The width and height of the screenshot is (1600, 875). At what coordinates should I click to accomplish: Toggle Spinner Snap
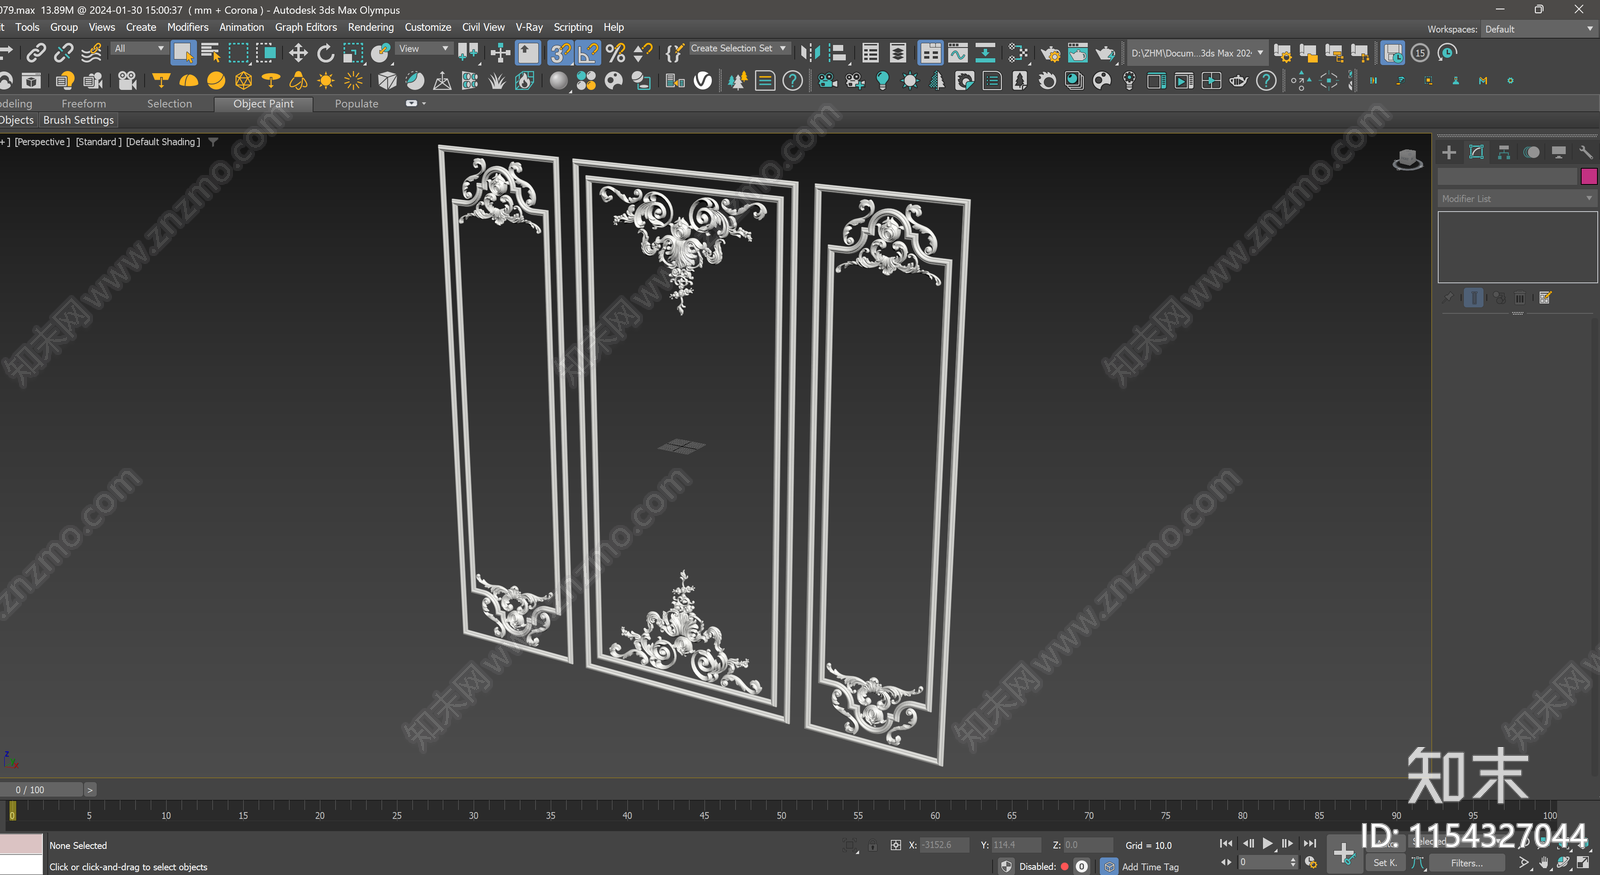643,52
